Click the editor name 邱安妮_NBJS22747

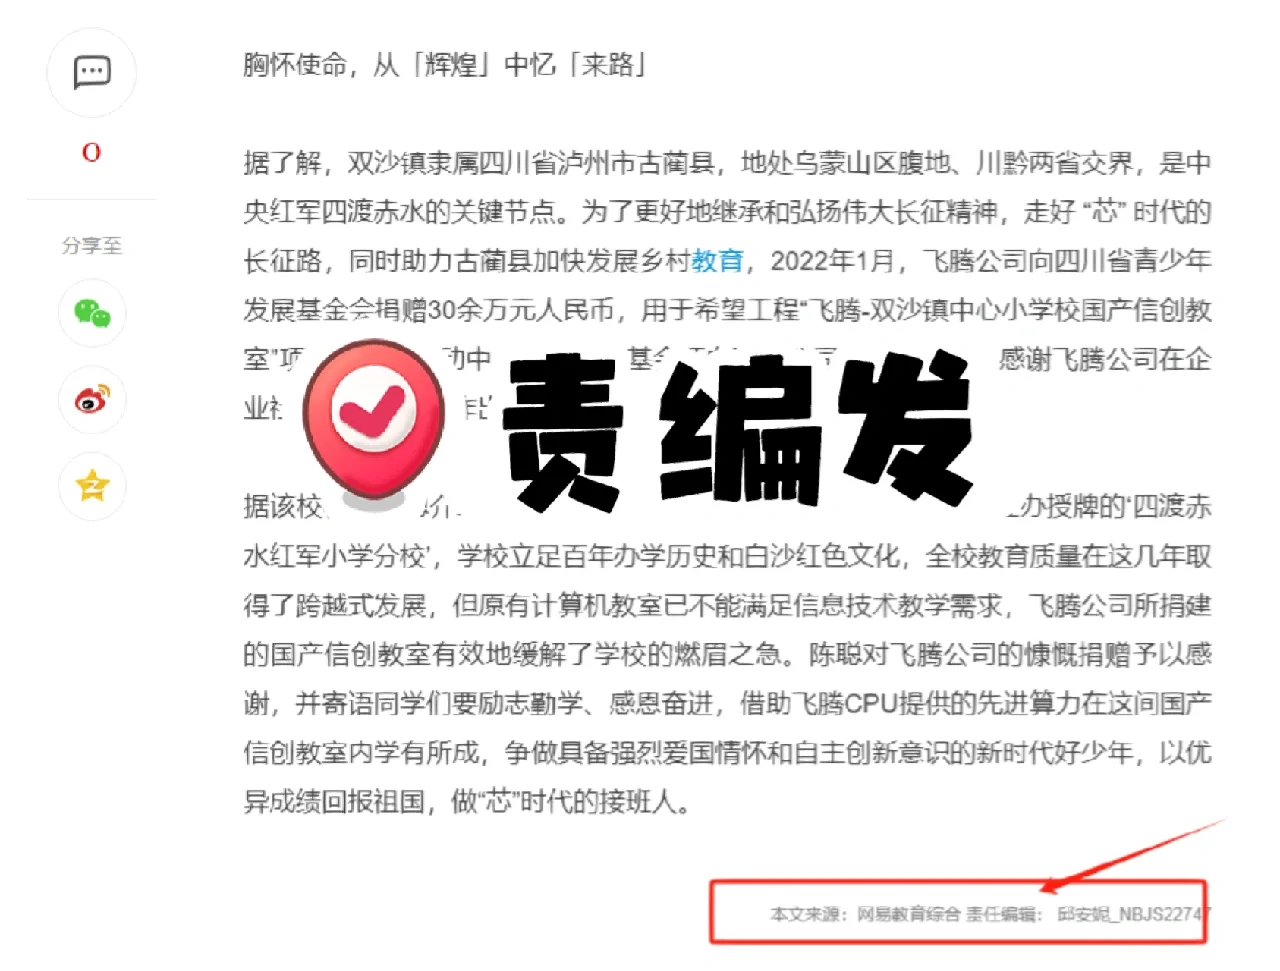(1133, 913)
